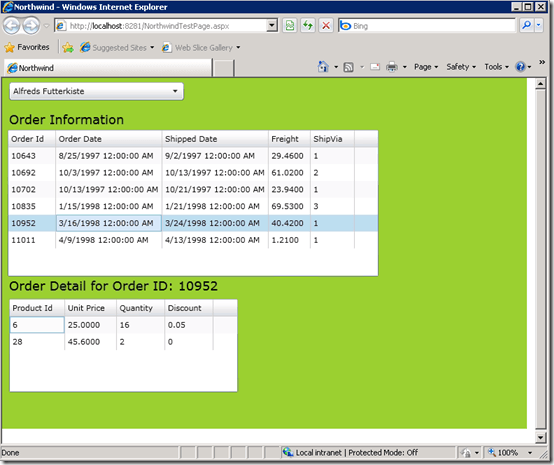Open the Favorites star button

(x=27, y=47)
